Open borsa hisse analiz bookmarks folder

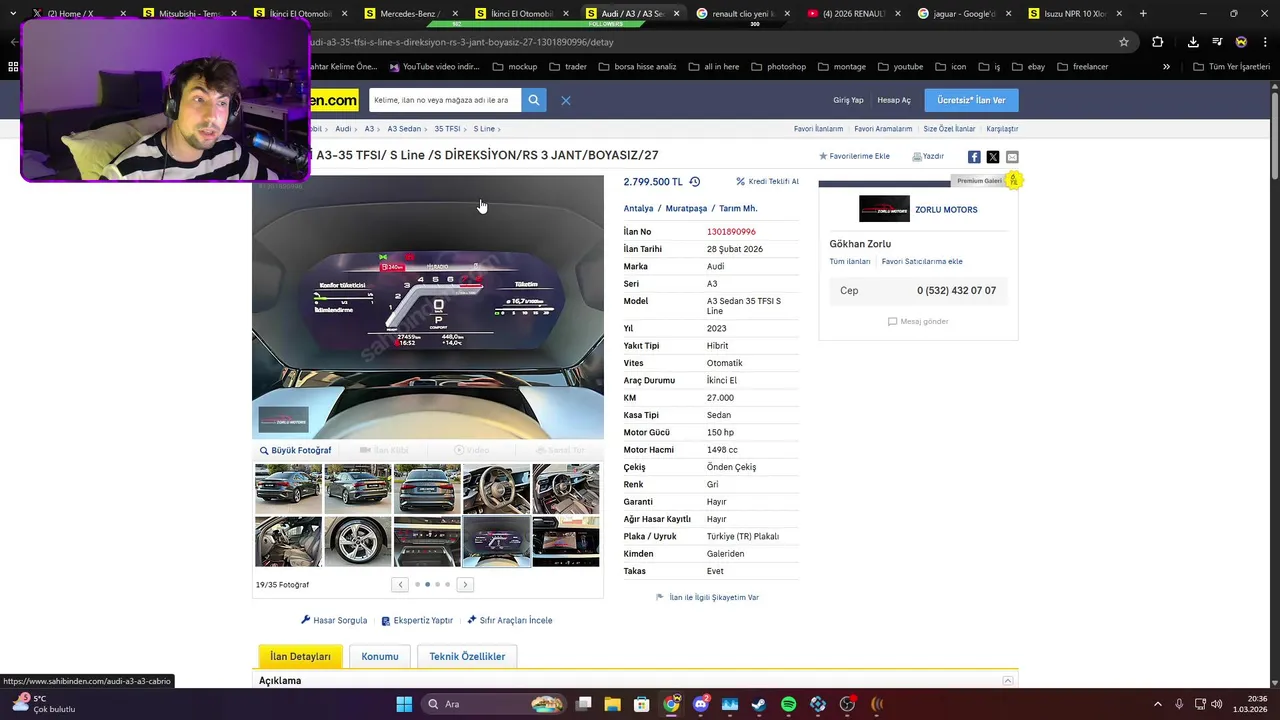point(637,67)
